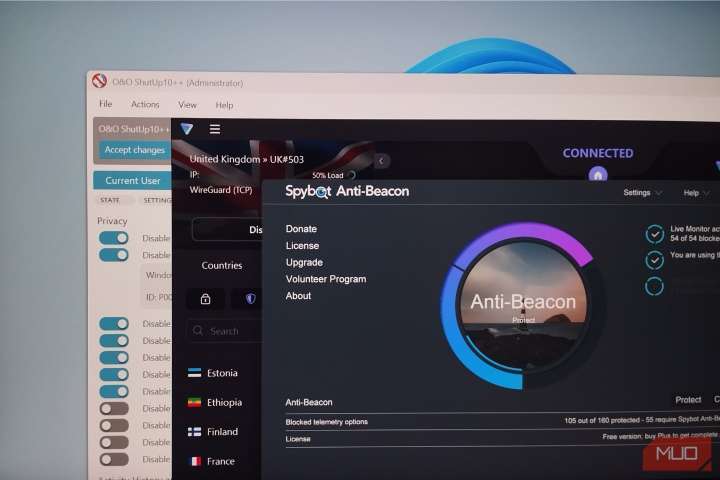Click the Accept changes button
The image size is (720, 480).
point(135,150)
